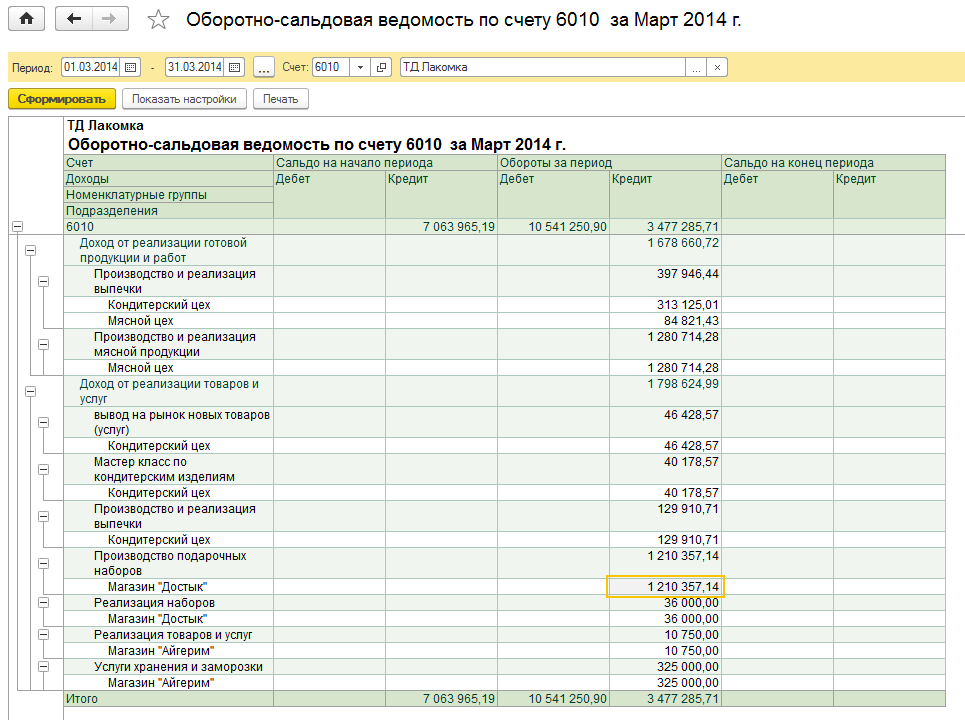Click the Сальдо на конец периода header
Image resolution: width=965 pixels, height=720 pixels.
[833, 163]
